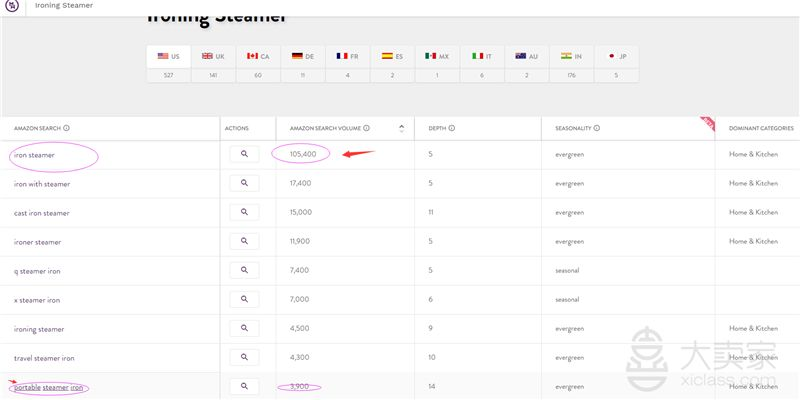Select keyword 'travel steamer iron'

point(44,359)
